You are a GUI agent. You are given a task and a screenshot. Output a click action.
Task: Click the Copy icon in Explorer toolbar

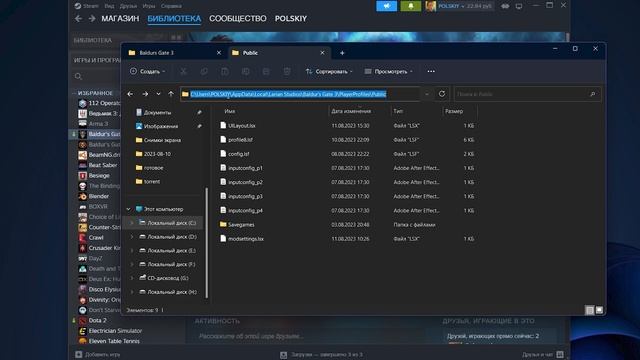[x=204, y=71]
